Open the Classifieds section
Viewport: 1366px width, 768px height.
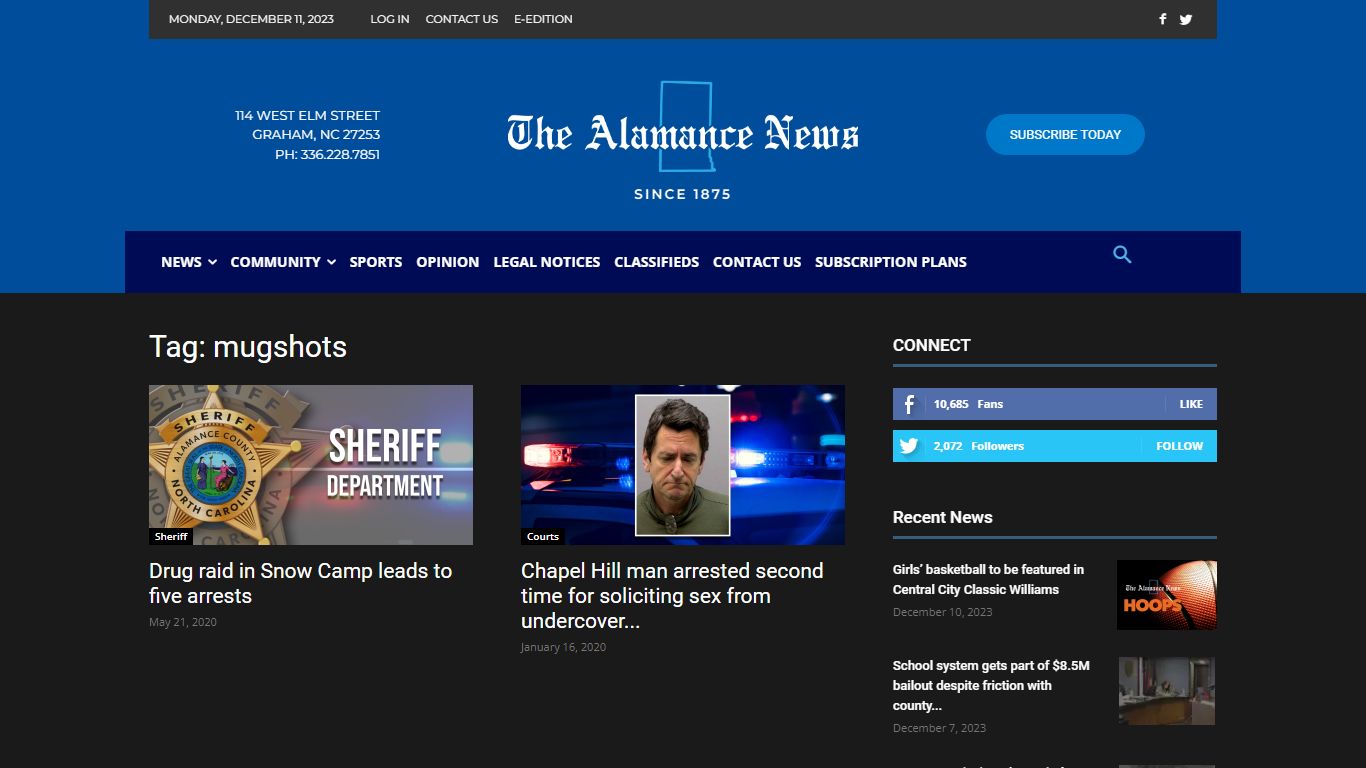[657, 262]
